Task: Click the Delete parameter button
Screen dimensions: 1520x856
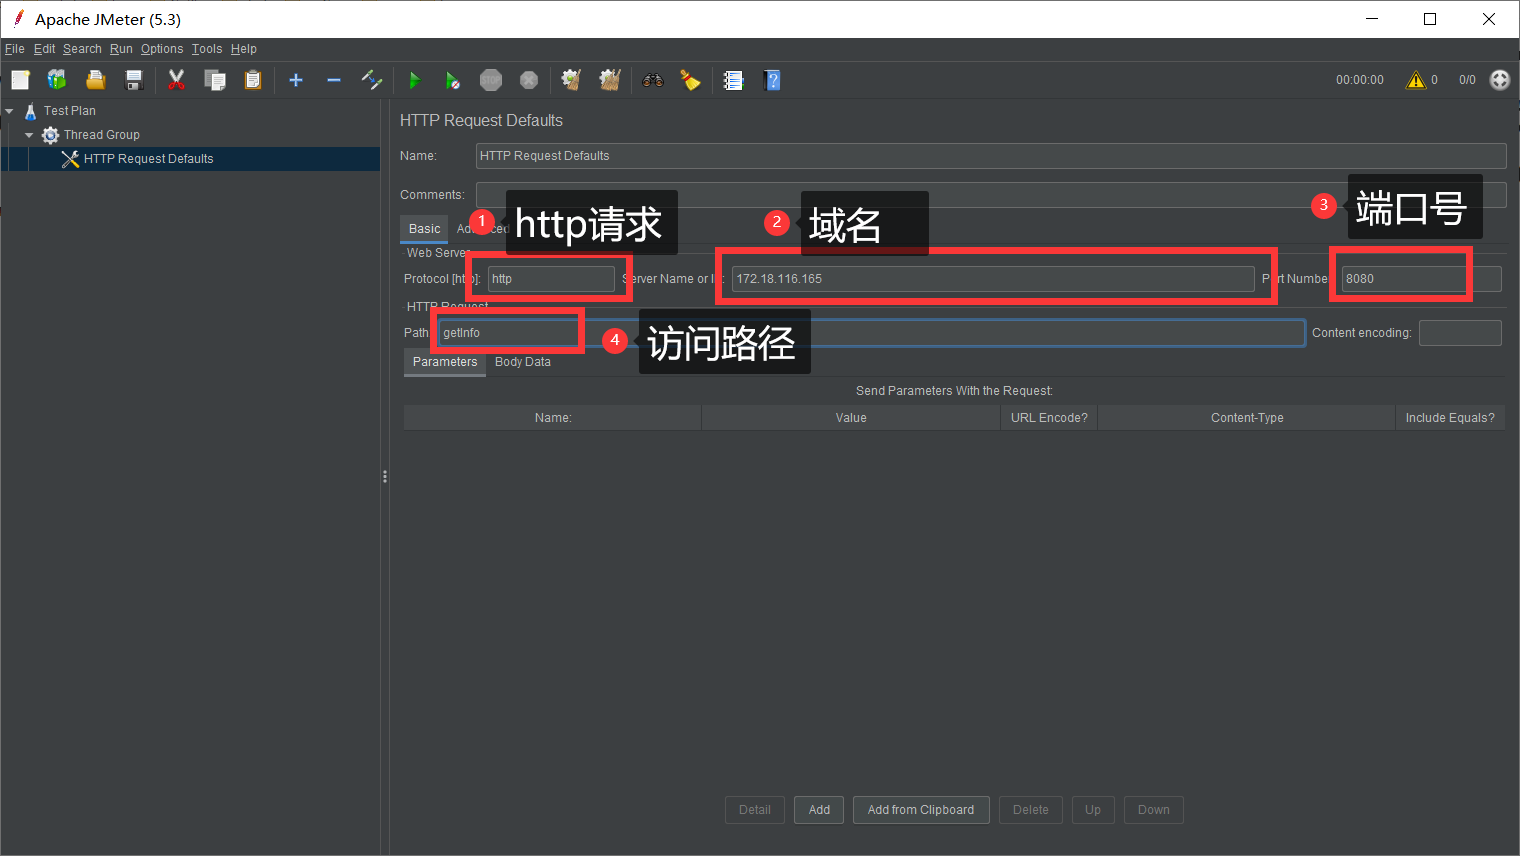Action: click(1031, 810)
